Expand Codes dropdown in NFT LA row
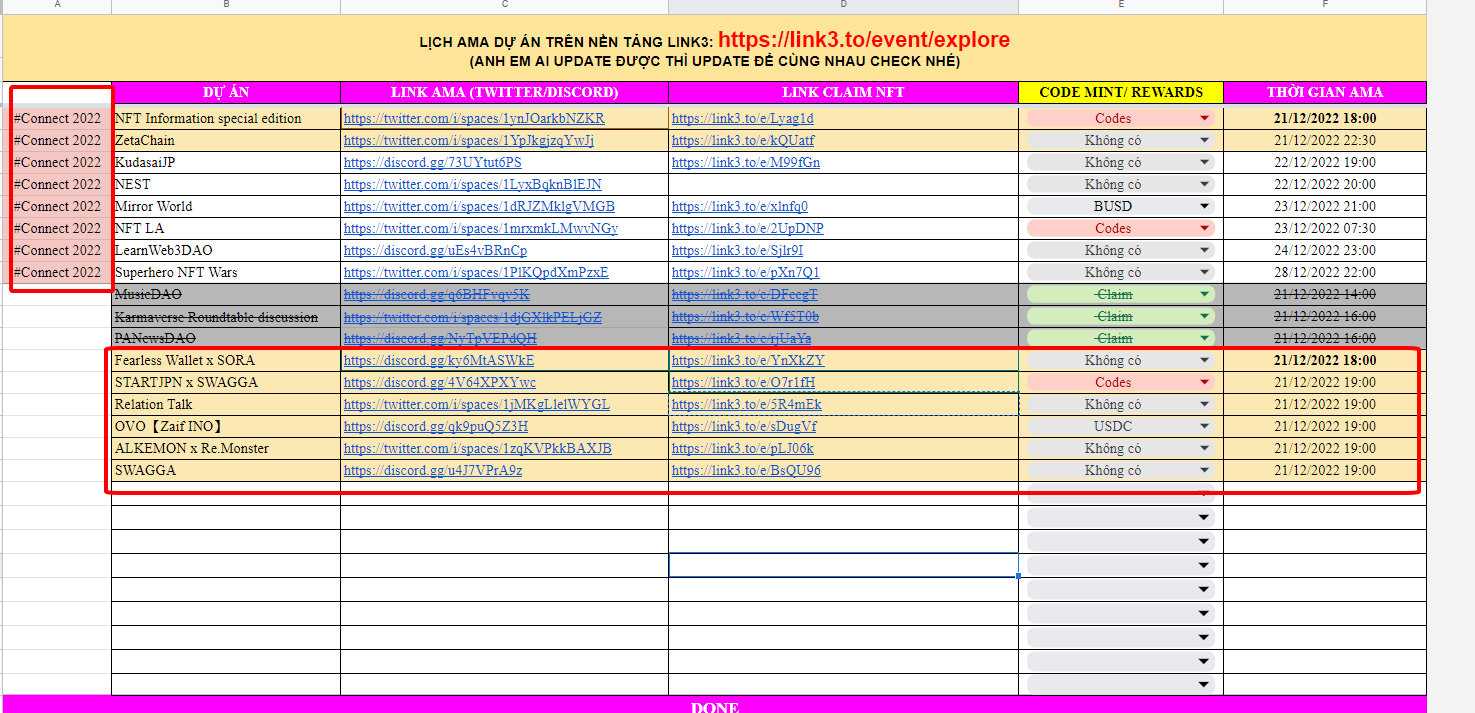The width and height of the screenshot is (1475, 713). tap(1204, 228)
